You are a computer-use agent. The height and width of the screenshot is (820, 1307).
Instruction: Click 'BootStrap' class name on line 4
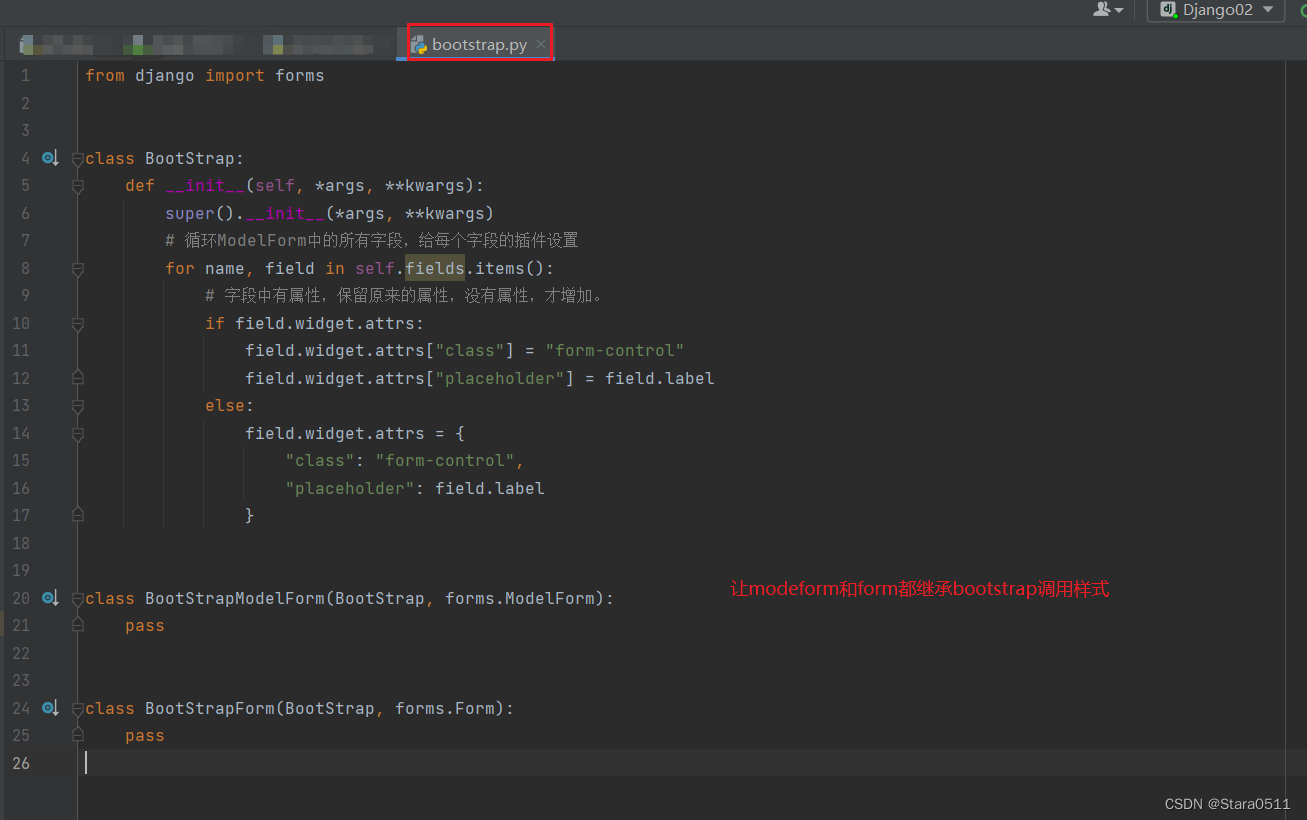[x=190, y=158]
